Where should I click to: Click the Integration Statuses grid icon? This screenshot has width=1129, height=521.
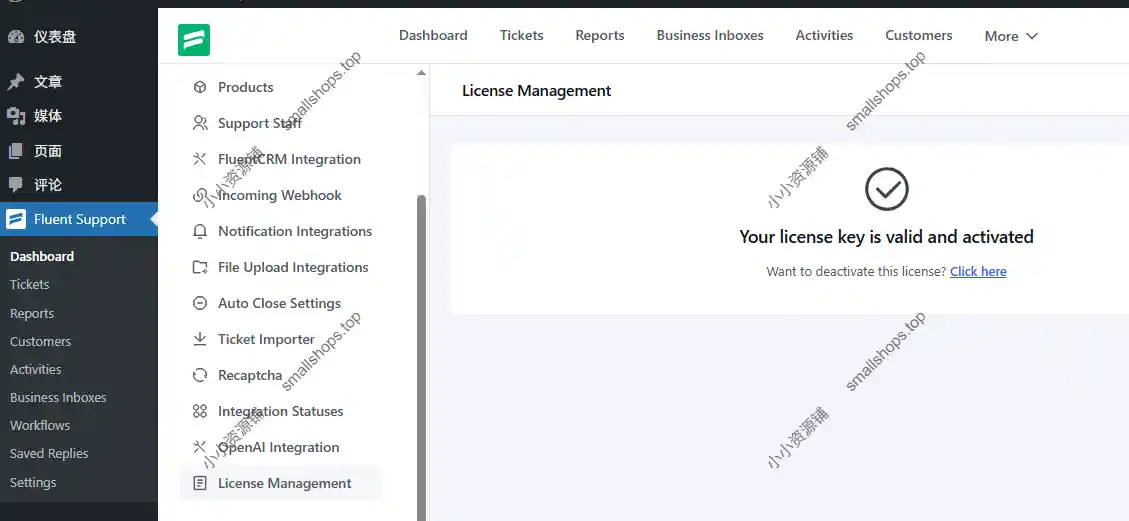[200, 411]
